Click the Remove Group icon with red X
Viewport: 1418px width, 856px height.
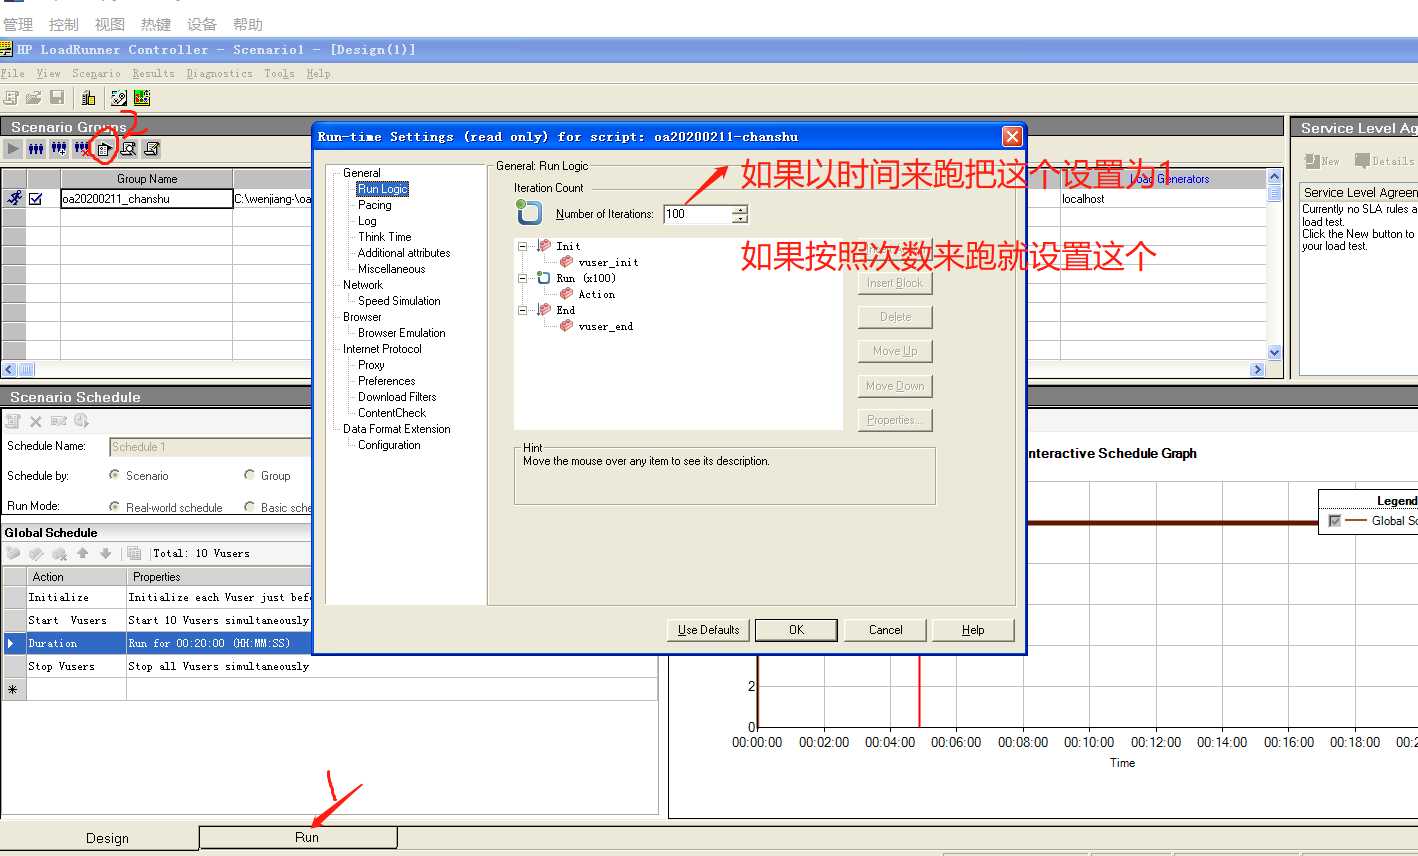(x=82, y=149)
